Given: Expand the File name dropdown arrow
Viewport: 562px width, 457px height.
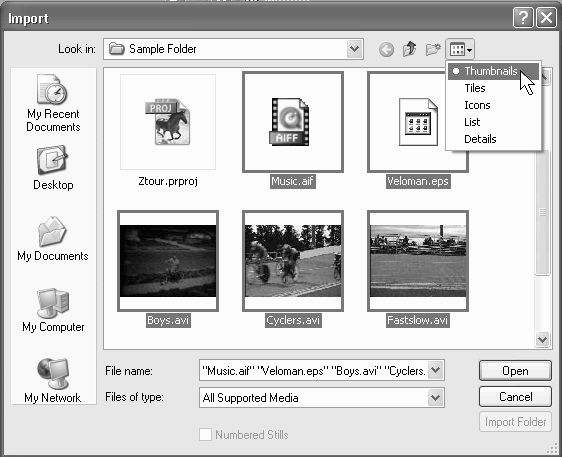Looking at the screenshot, I should click(x=435, y=370).
